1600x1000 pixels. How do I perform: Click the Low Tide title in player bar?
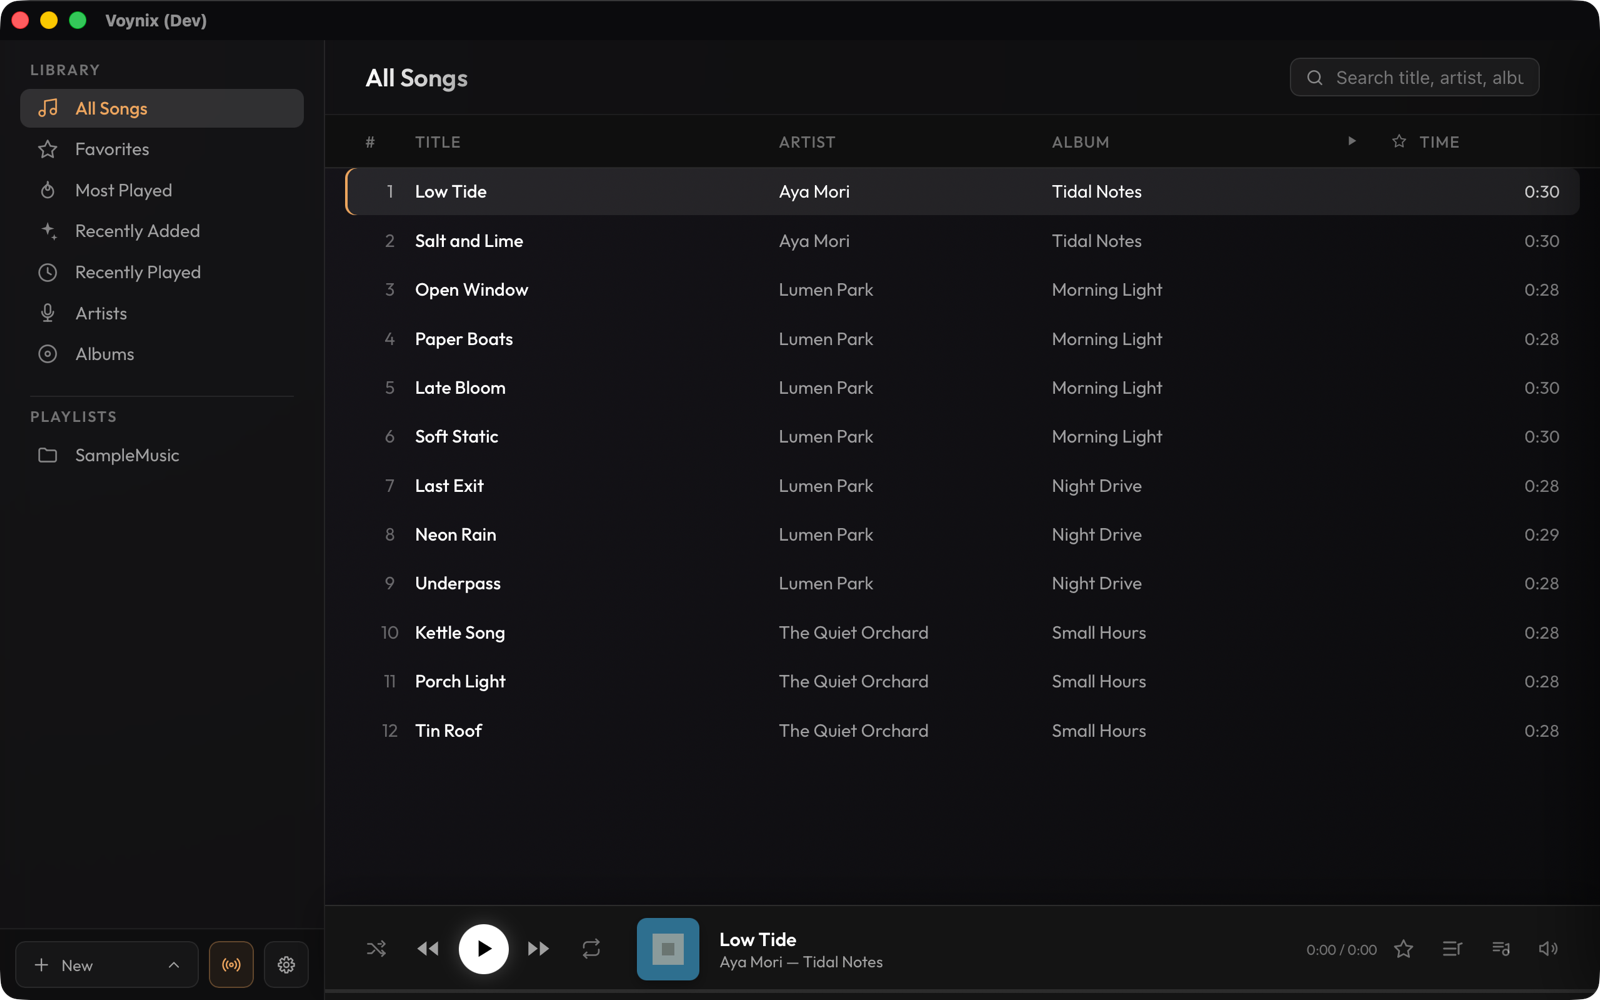coord(757,939)
